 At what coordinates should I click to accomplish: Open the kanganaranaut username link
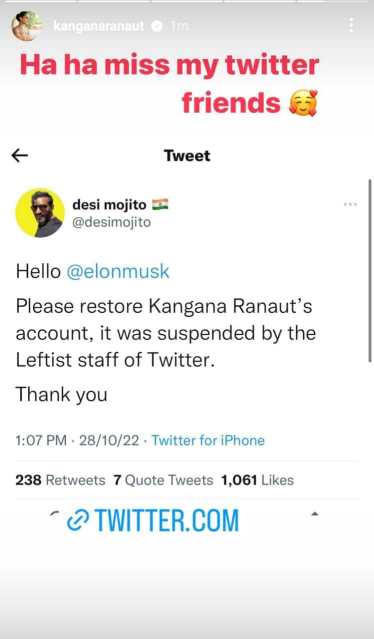click(99, 26)
